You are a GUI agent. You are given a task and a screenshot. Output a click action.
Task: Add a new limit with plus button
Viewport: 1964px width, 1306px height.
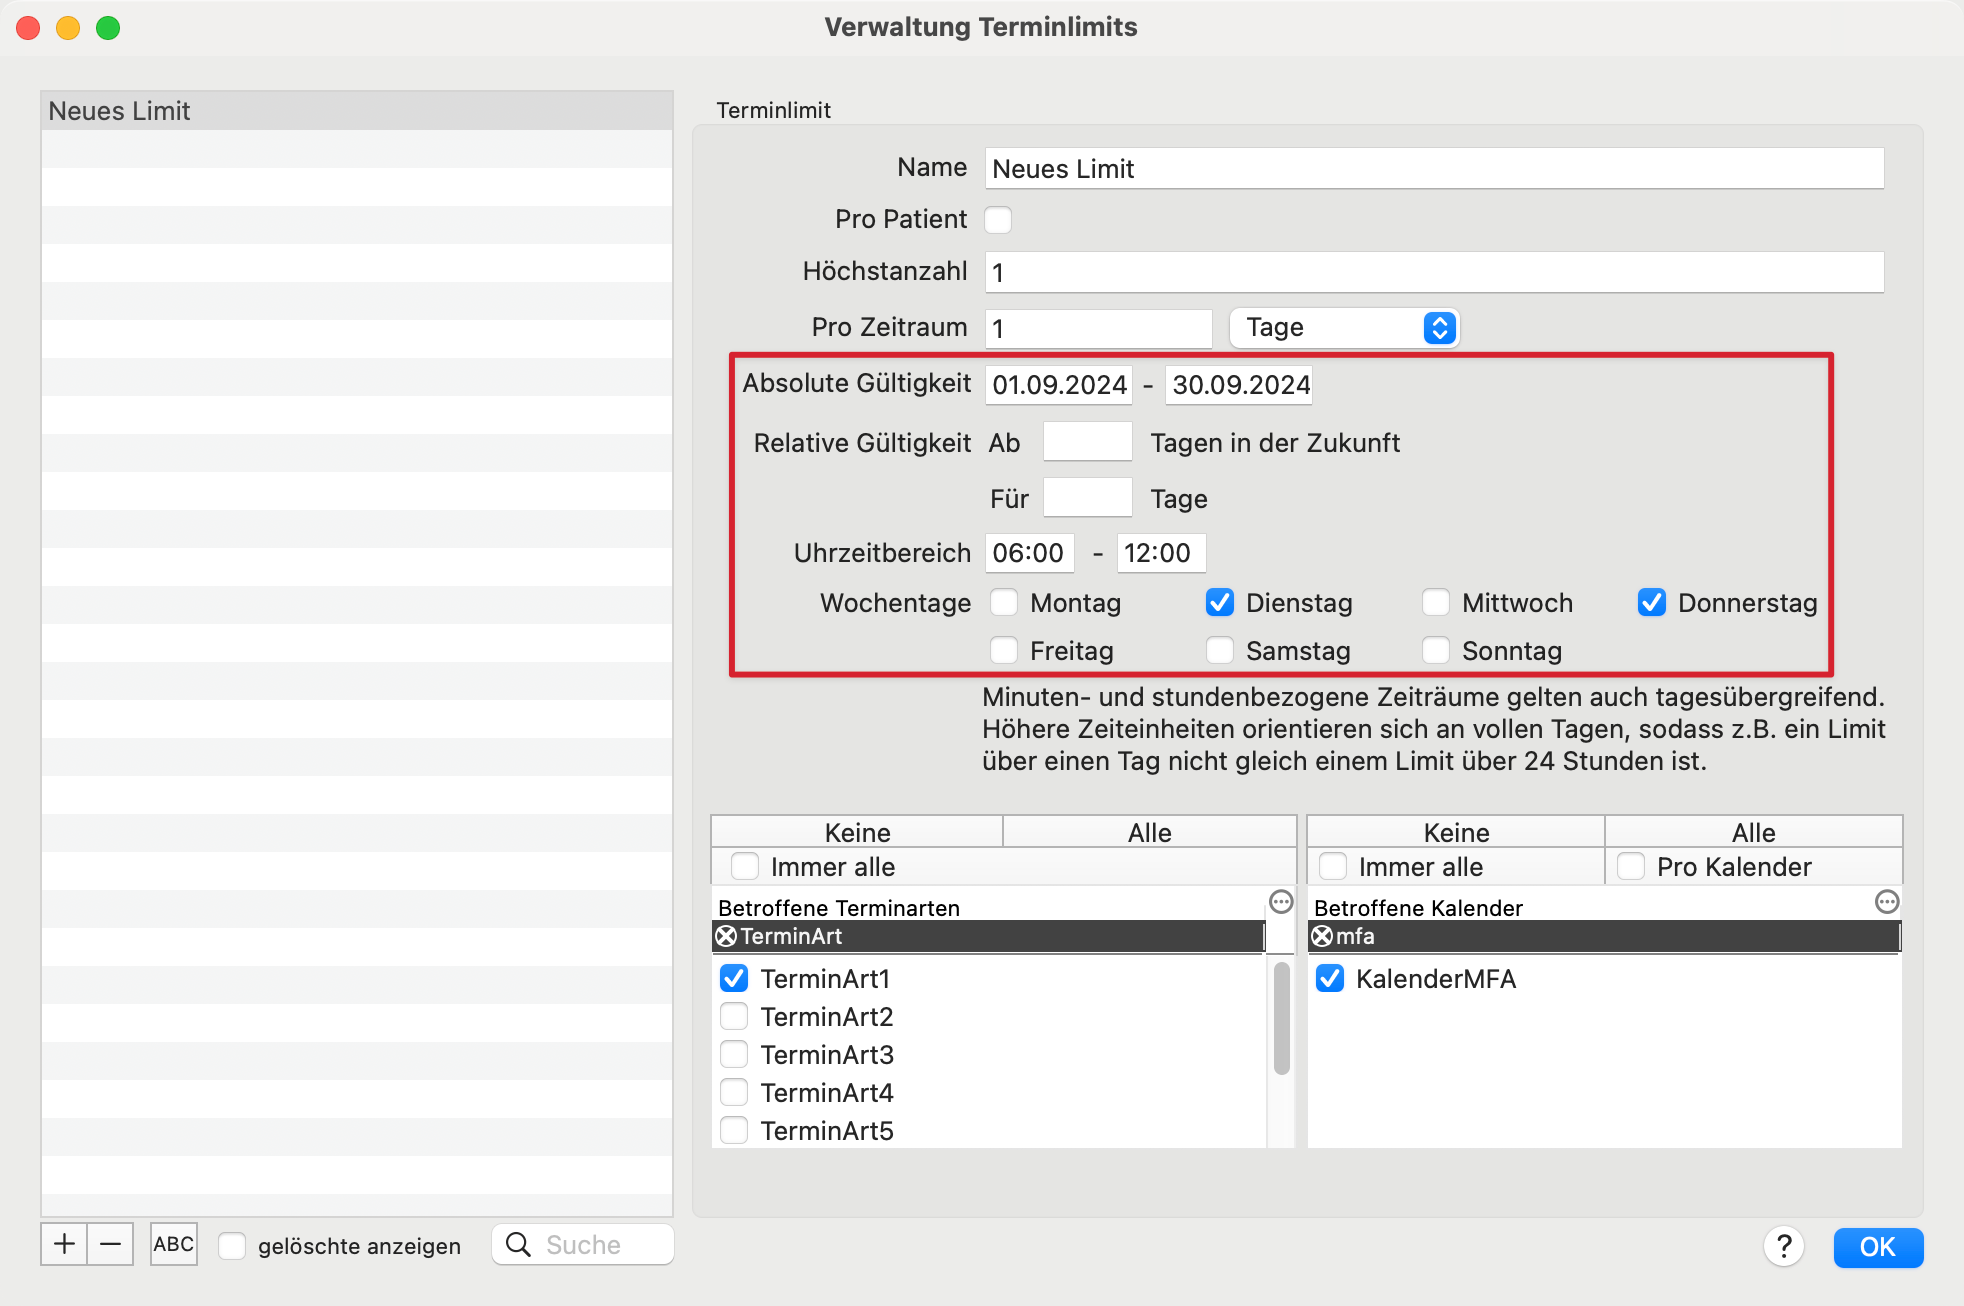pos(64,1244)
